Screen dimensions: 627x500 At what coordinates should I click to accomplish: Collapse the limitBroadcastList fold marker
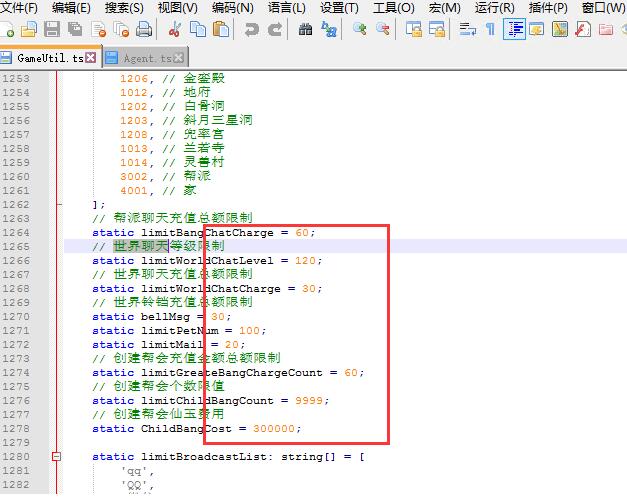click(x=57, y=457)
